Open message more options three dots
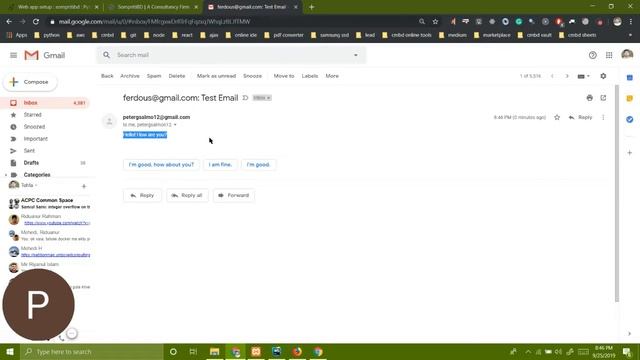640x360 pixels. tap(603, 118)
